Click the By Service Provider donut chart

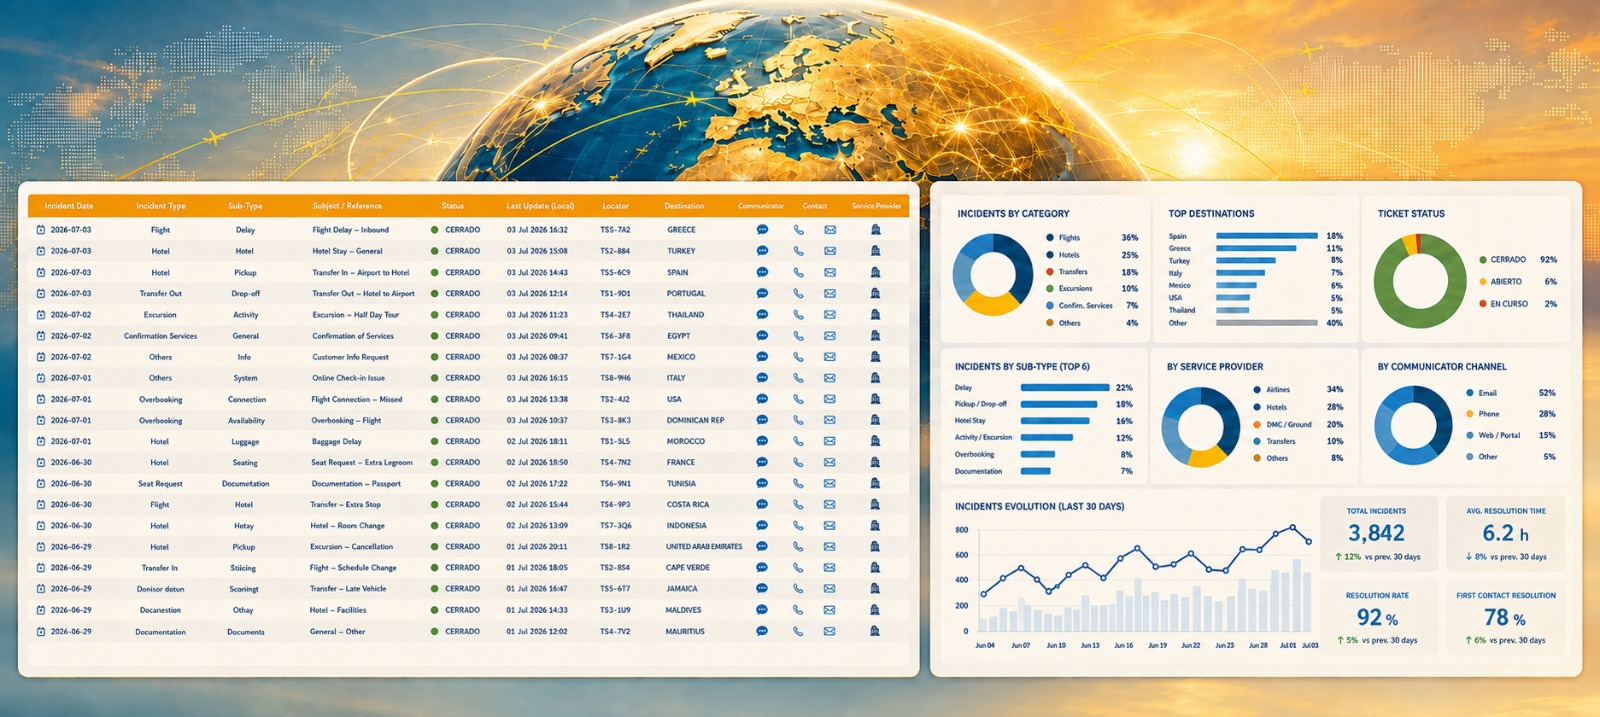click(x=1201, y=427)
